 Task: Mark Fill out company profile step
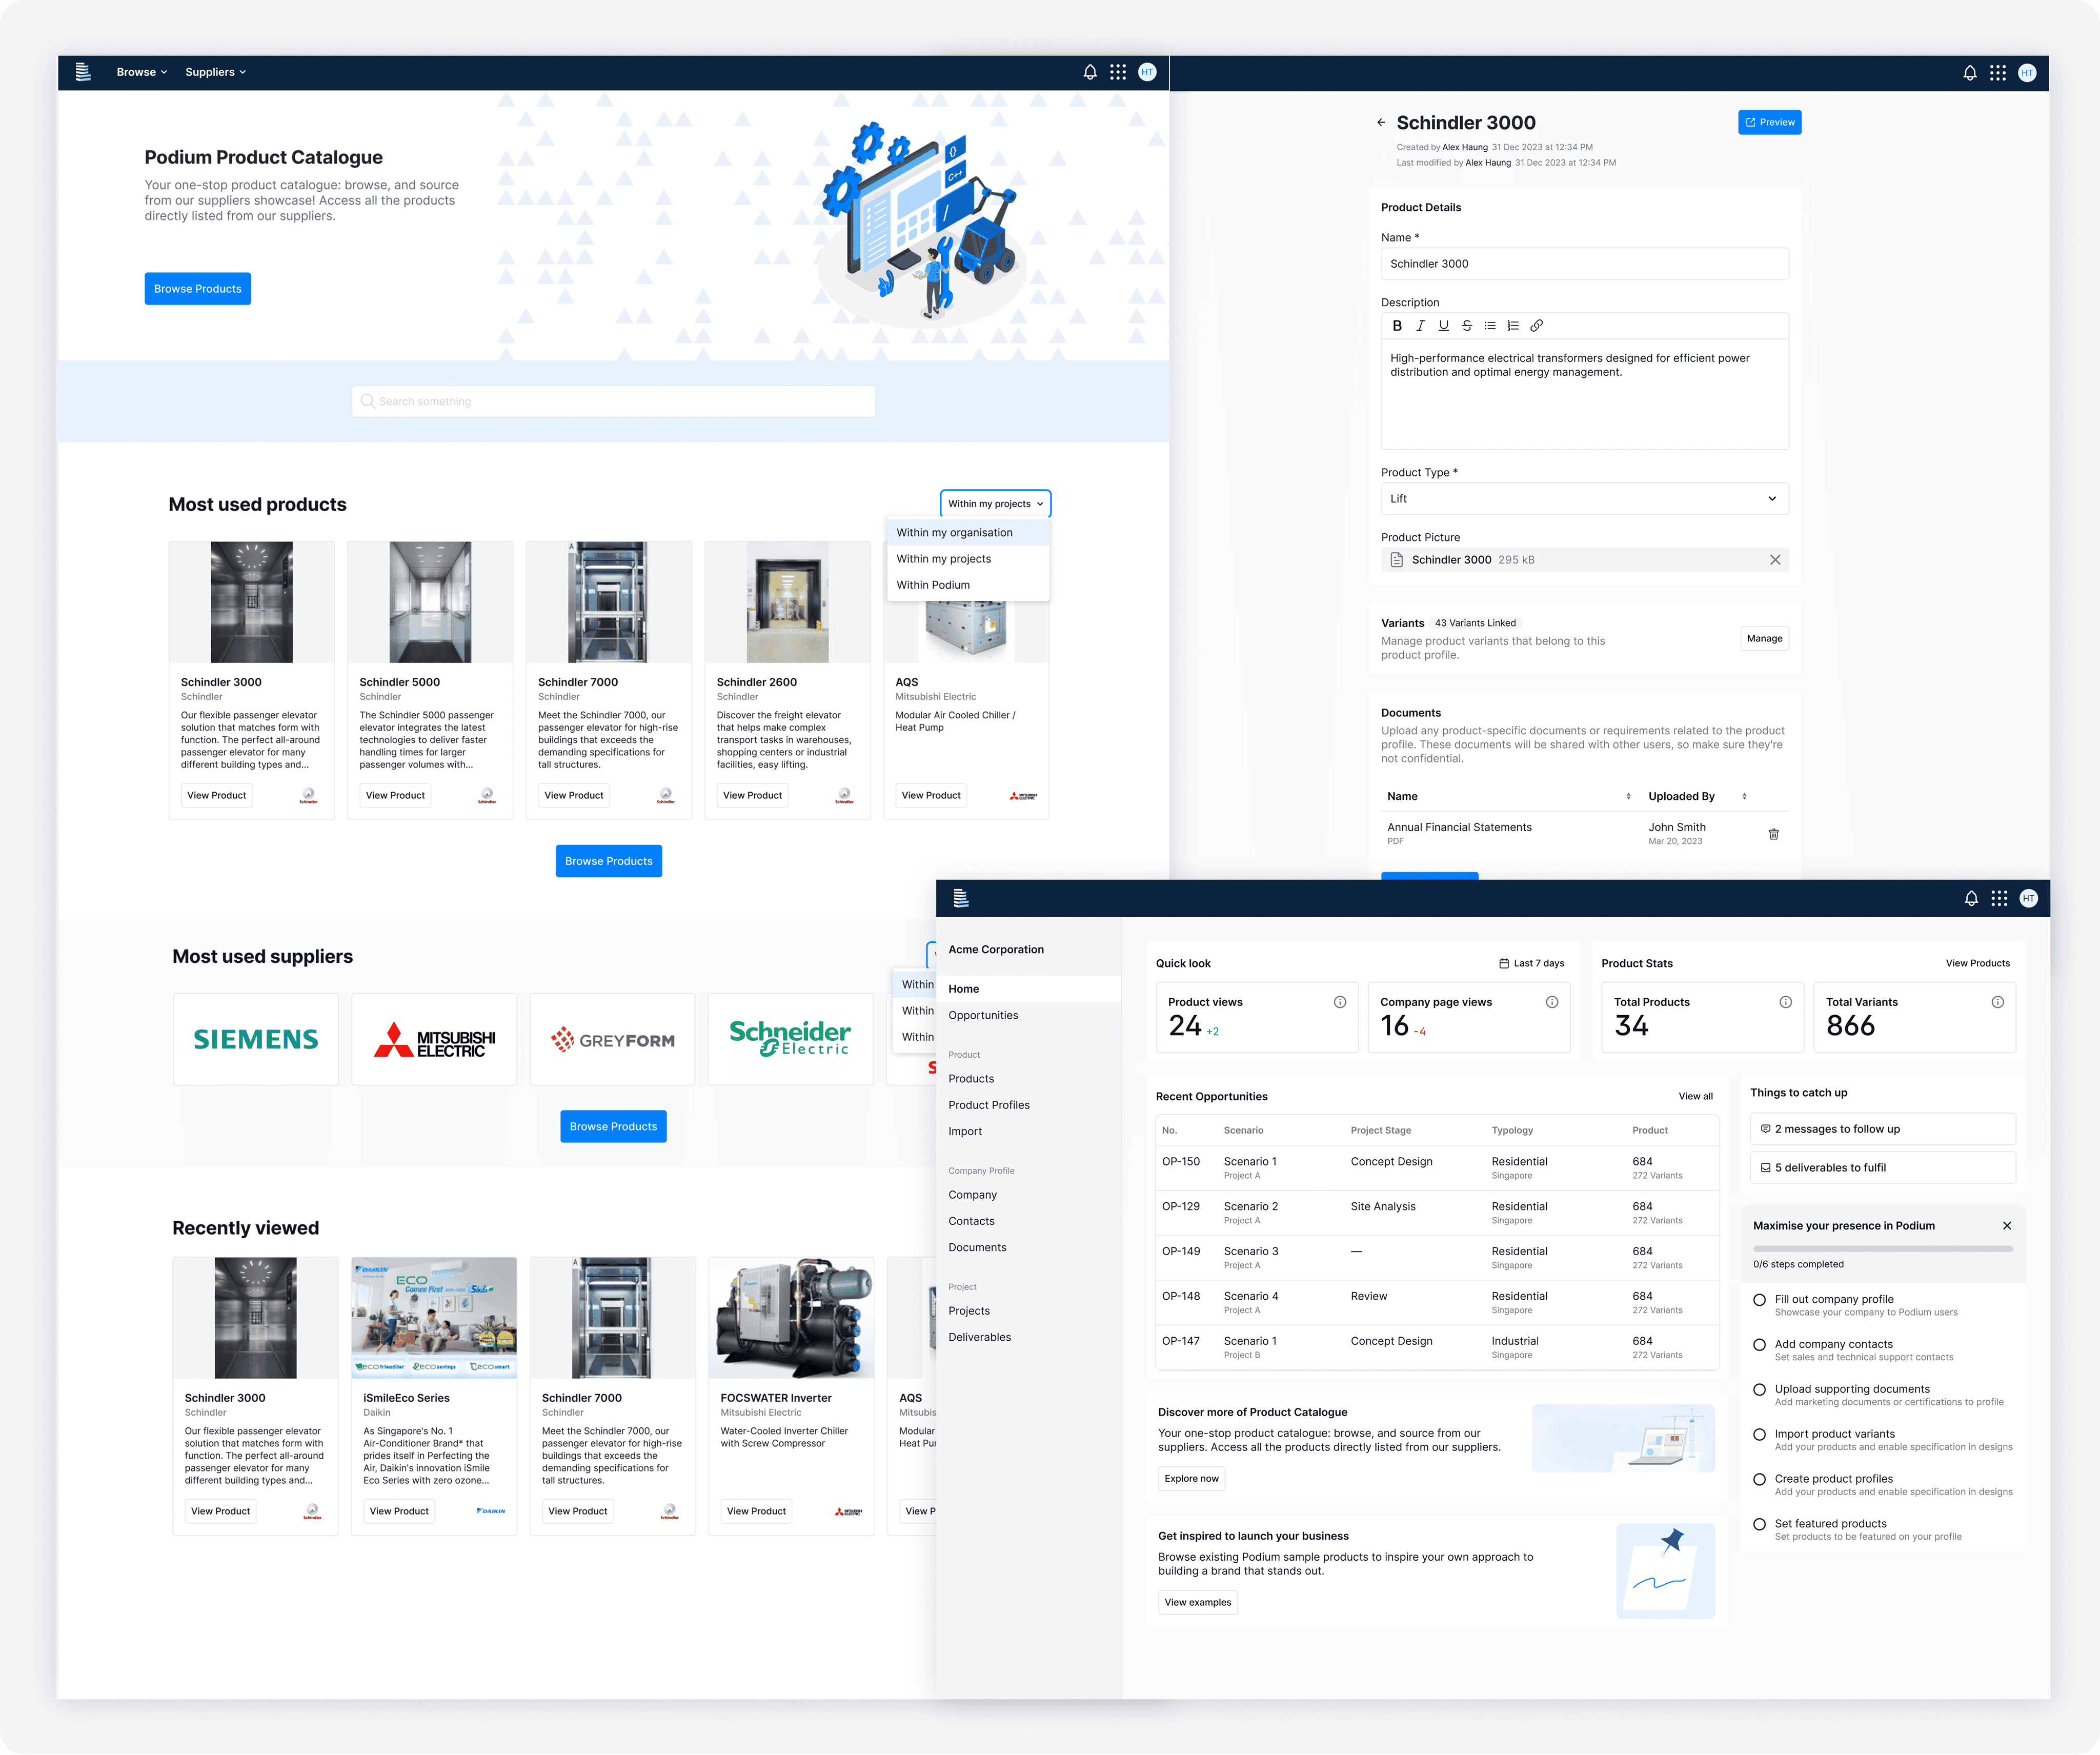point(1759,1300)
